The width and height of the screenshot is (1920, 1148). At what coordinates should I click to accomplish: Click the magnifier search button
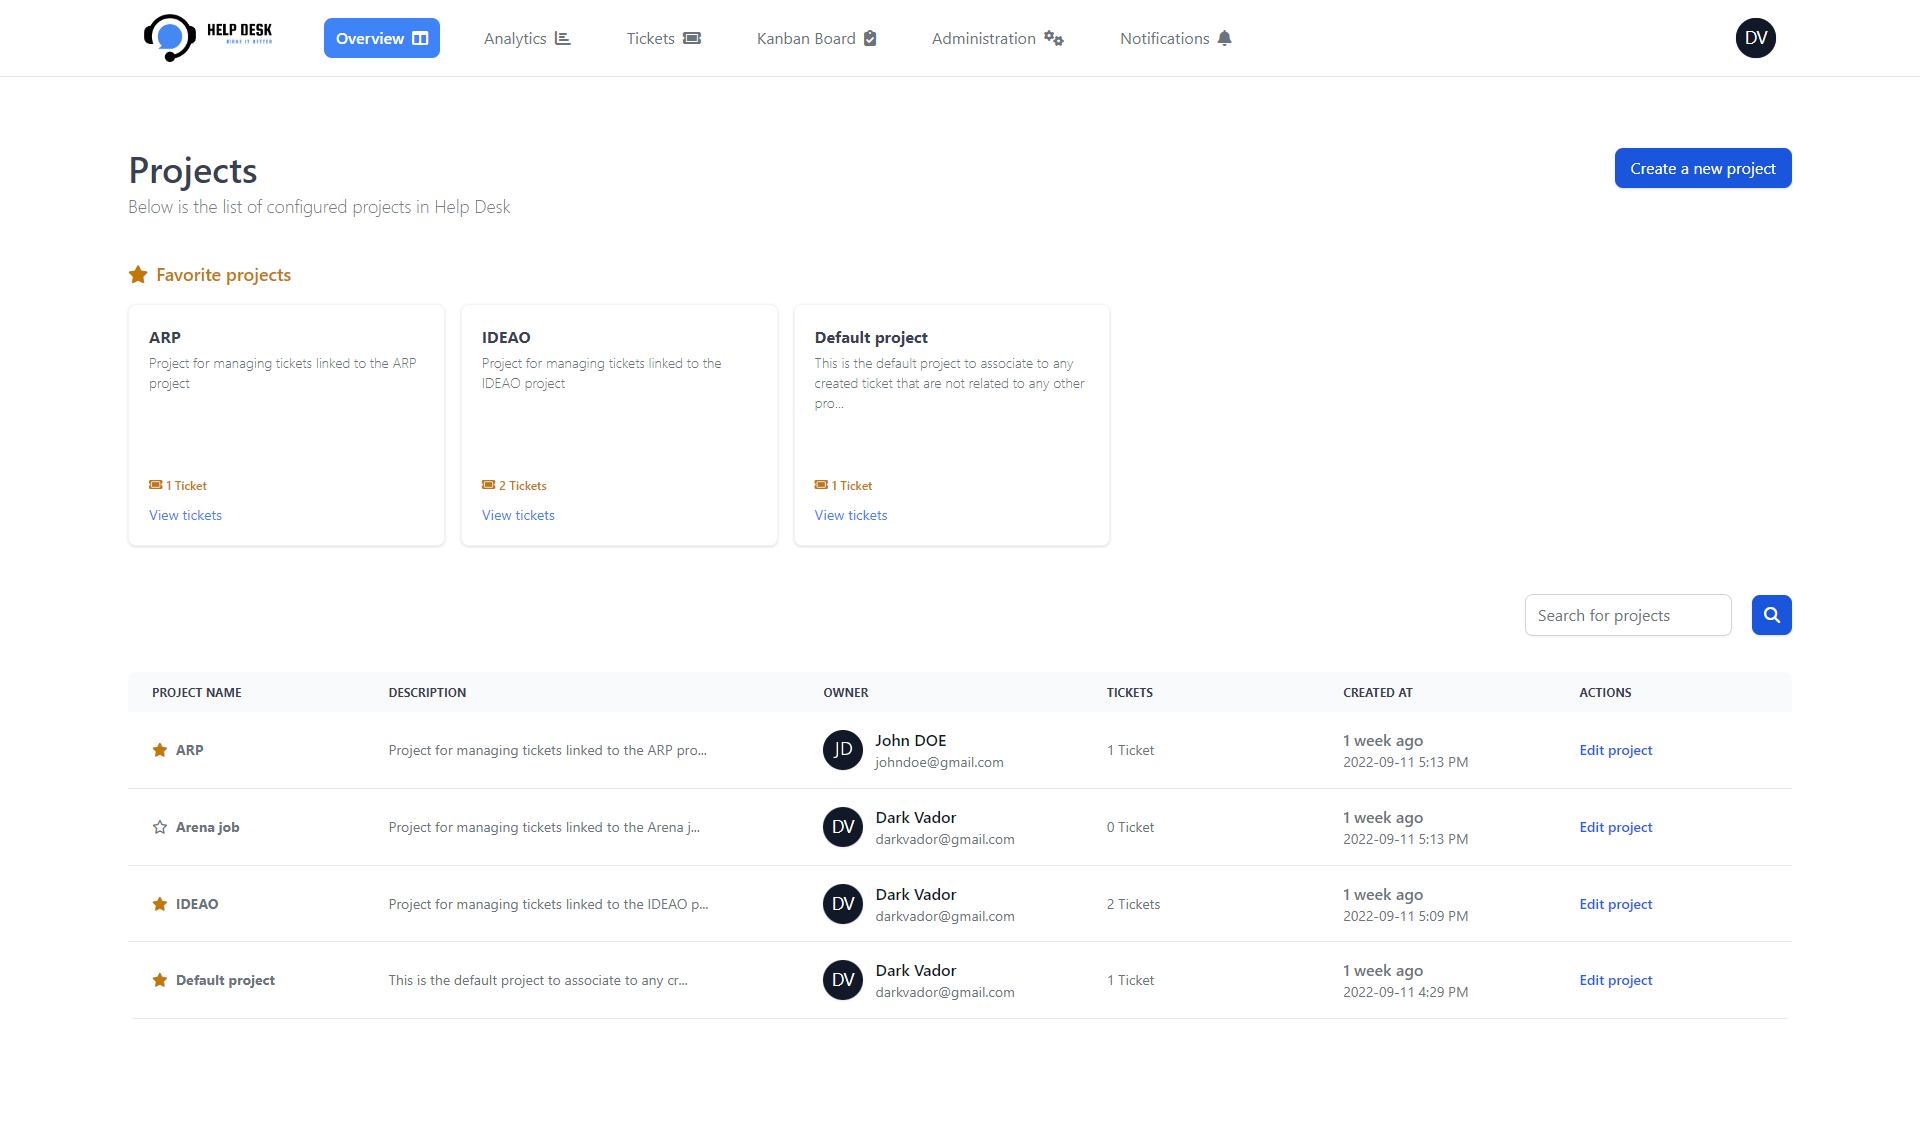click(x=1771, y=615)
